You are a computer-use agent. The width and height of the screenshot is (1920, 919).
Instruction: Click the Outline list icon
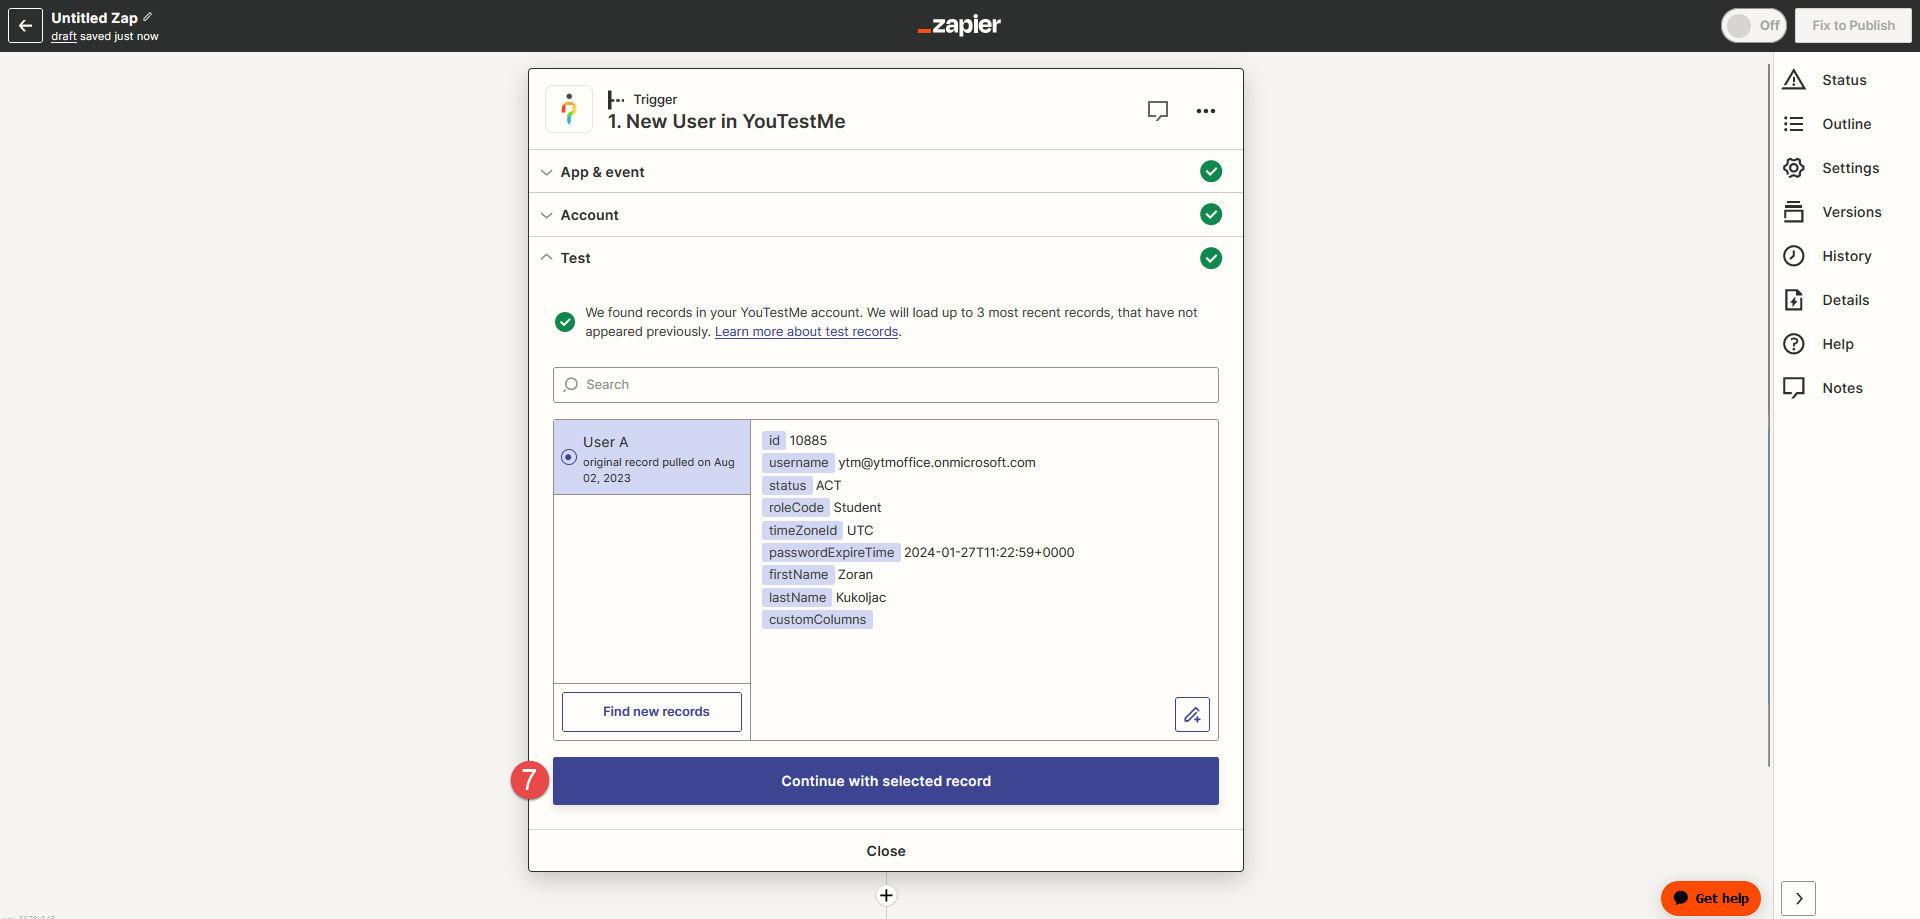[x=1794, y=124]
